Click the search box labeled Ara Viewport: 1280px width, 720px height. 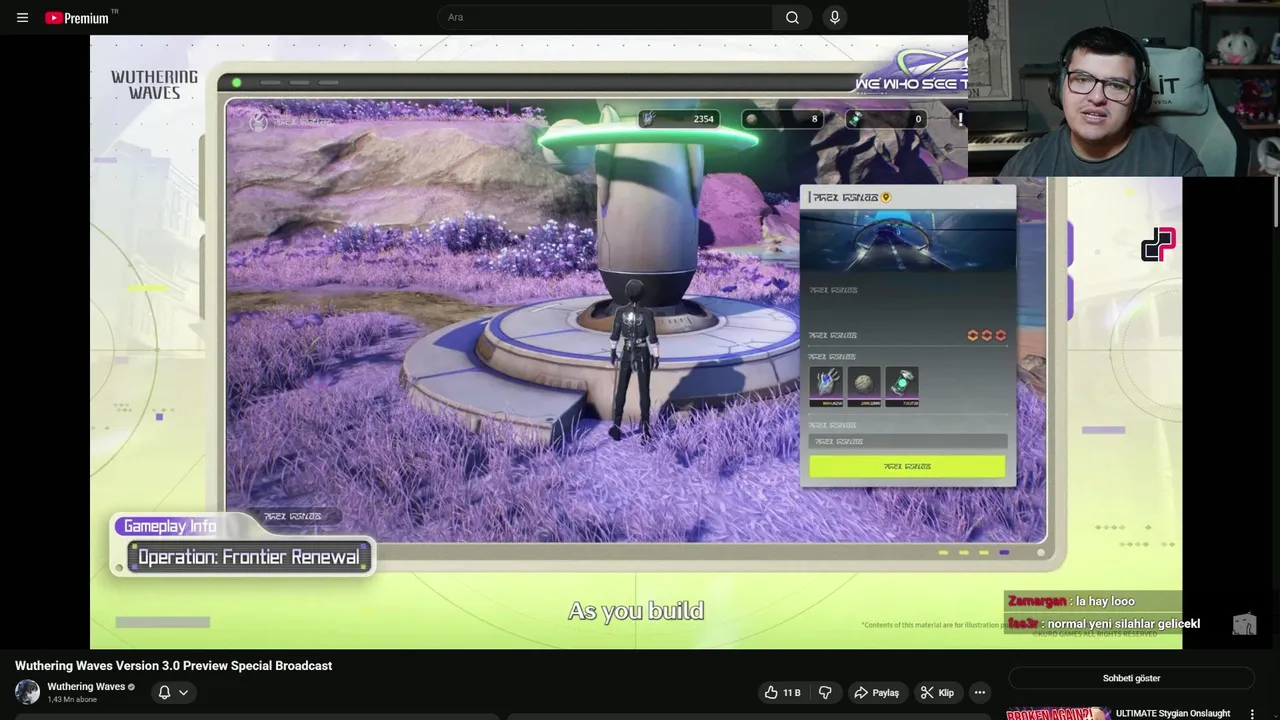coord(605,17)
